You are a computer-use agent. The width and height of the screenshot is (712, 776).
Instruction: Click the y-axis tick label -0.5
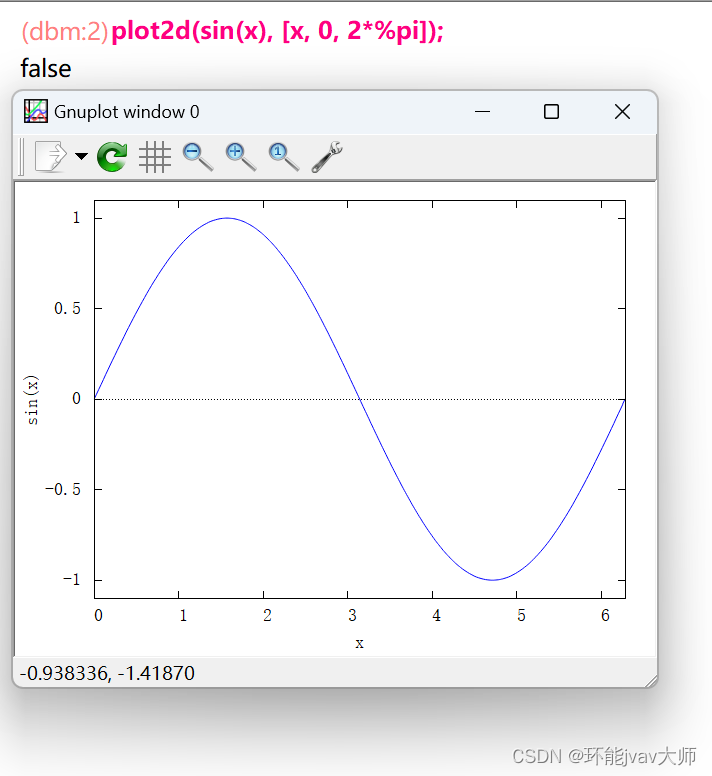[x=63, y=489]
